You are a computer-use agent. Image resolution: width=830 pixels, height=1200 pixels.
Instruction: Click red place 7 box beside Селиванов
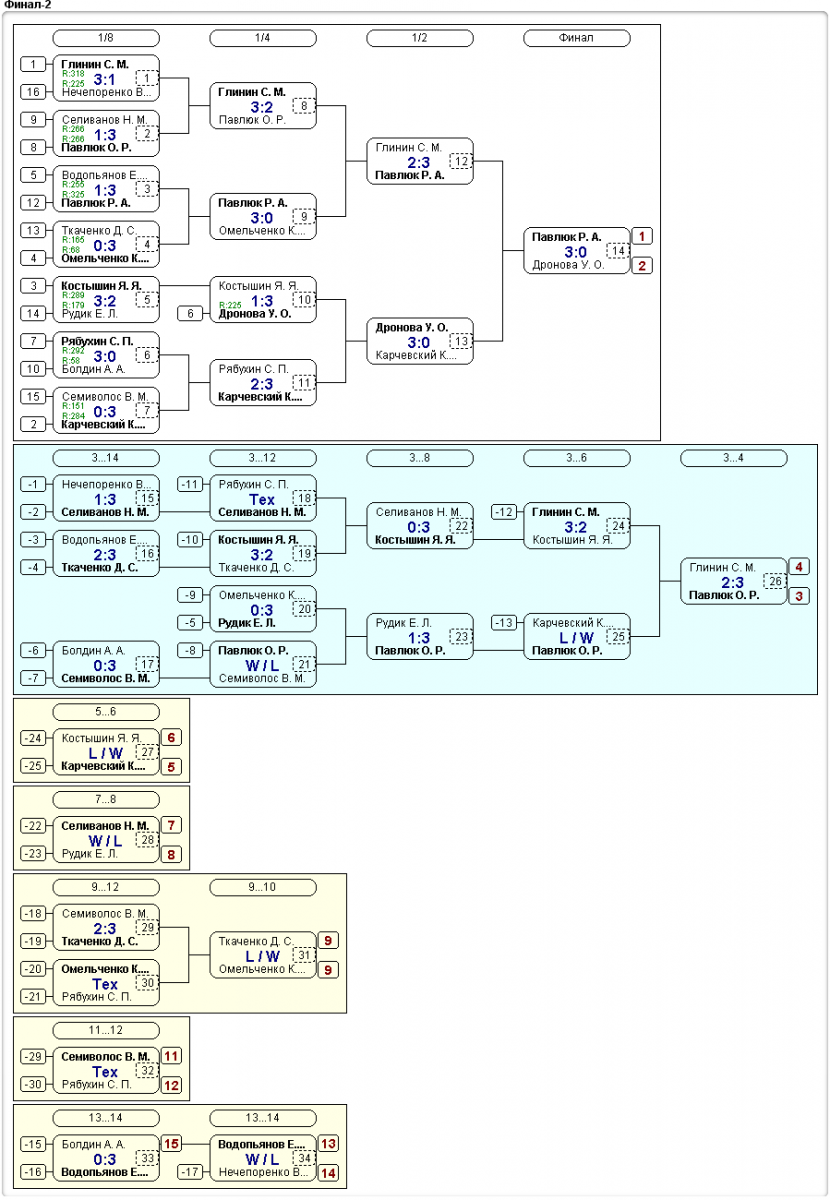[171, 825]
